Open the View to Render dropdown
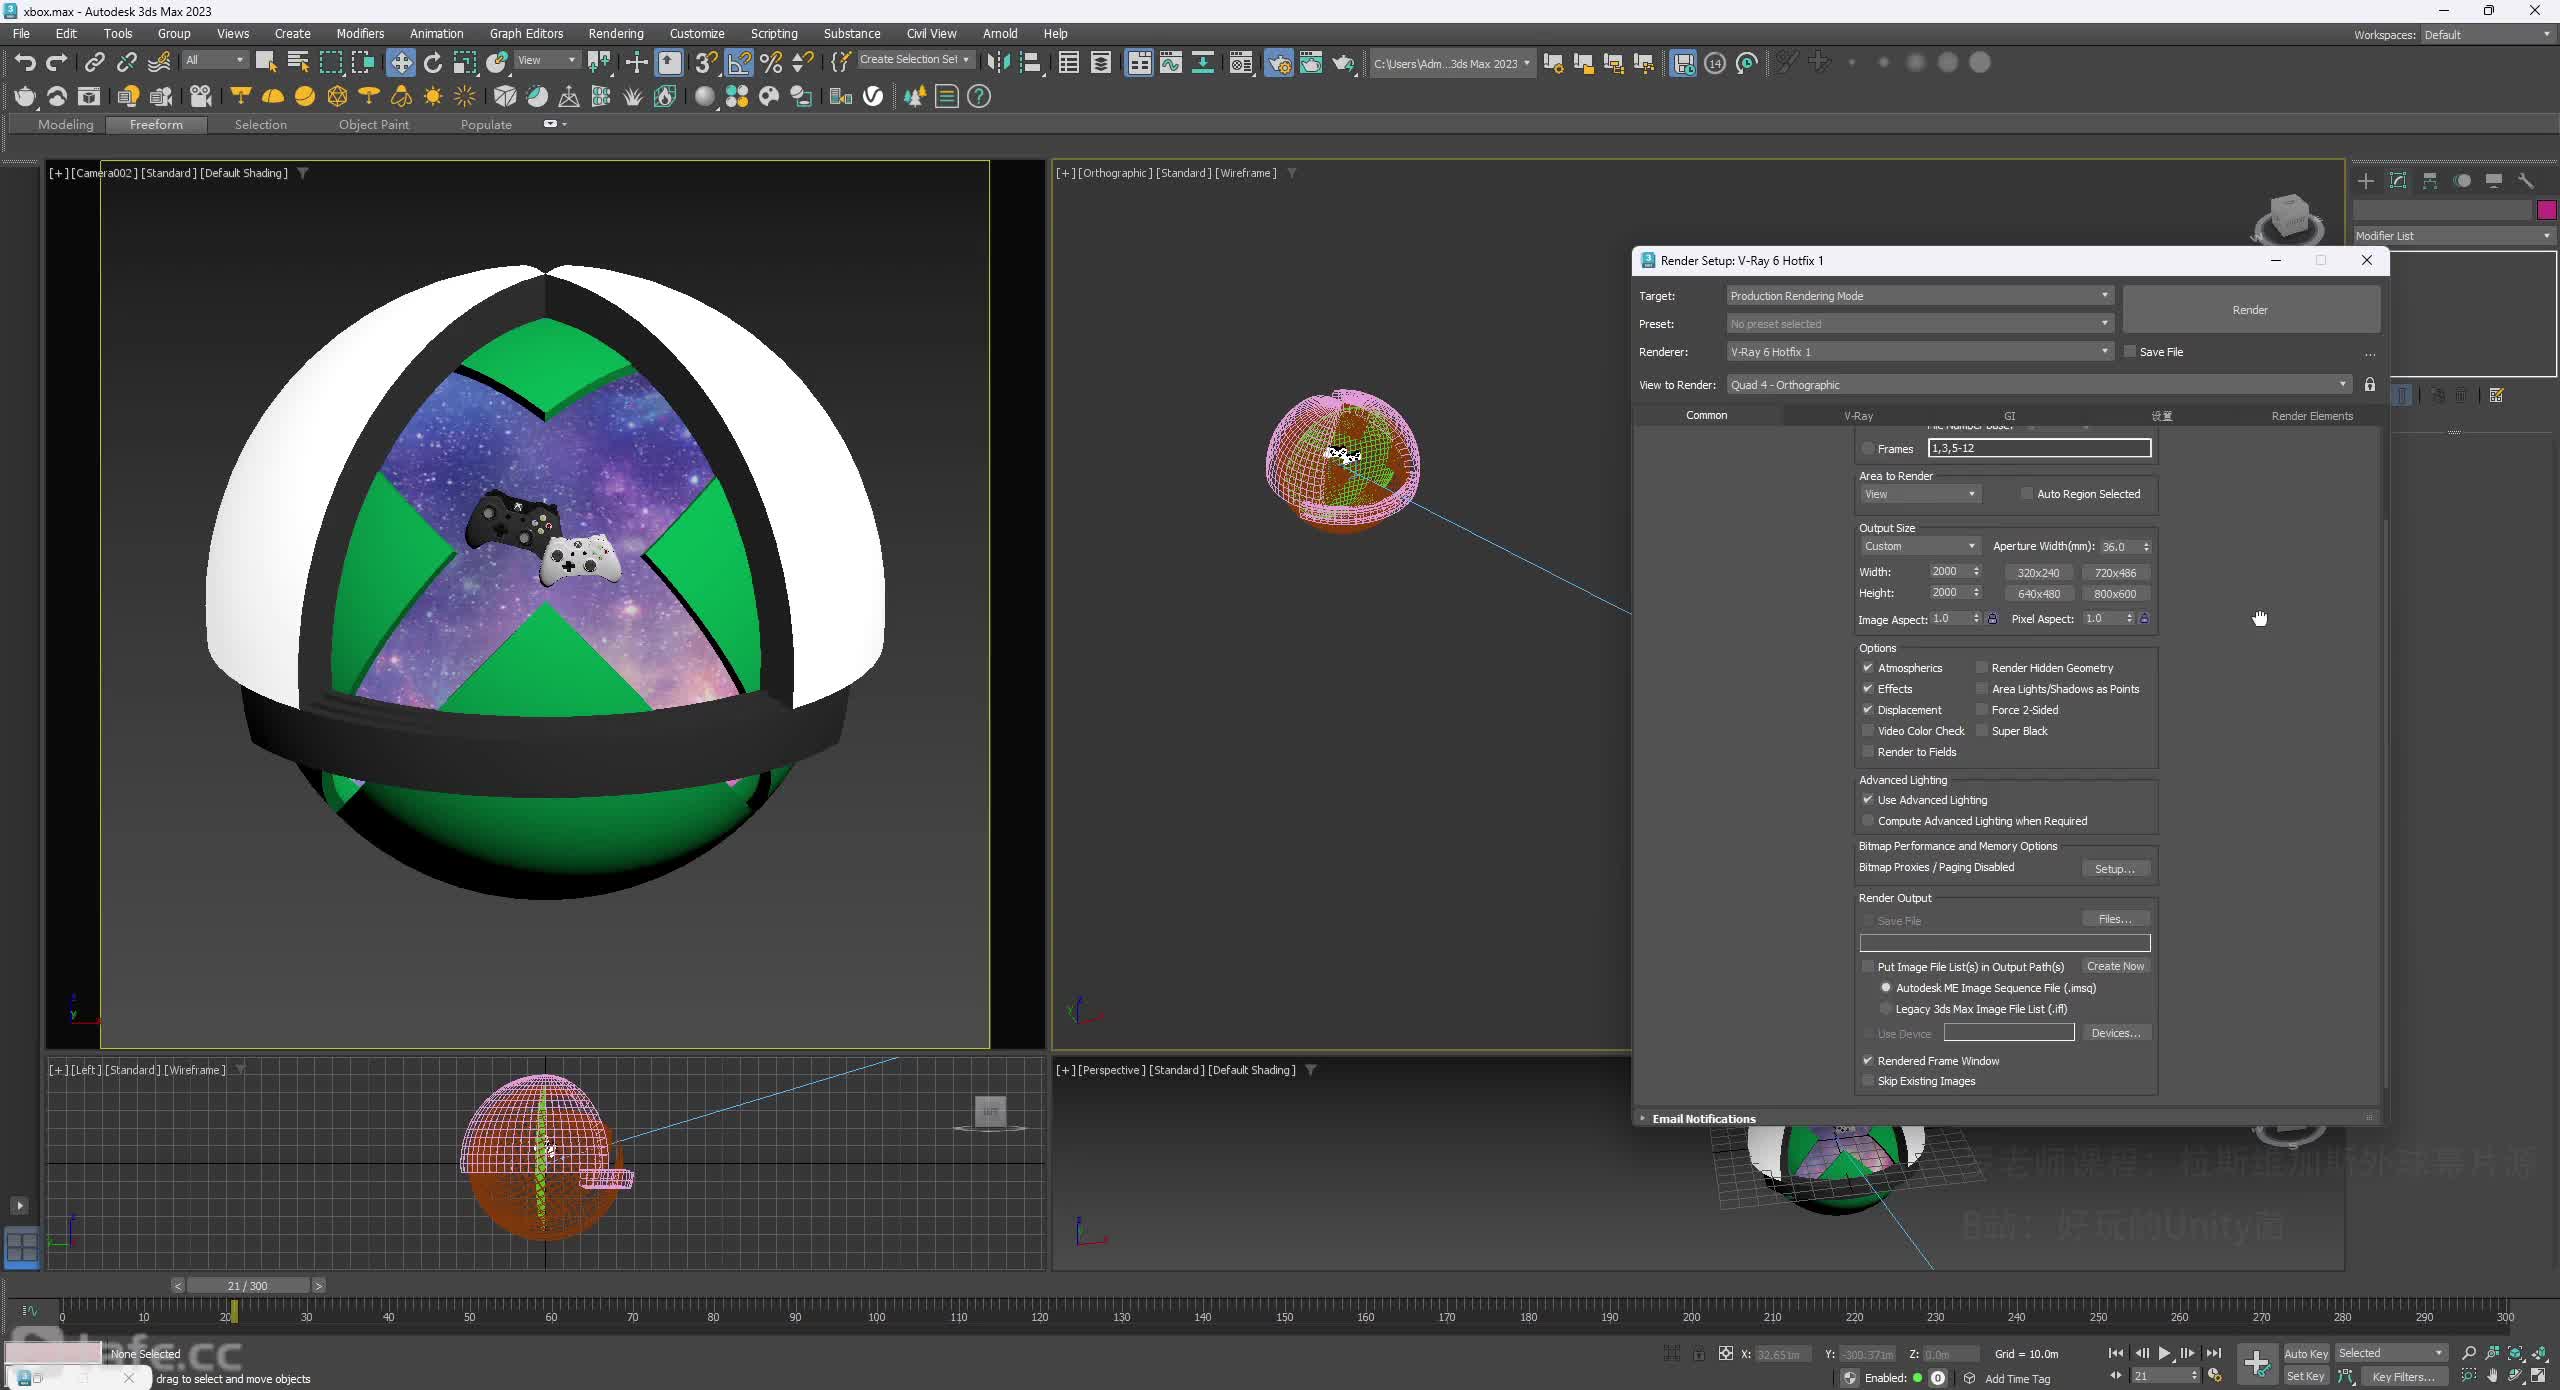The height and width of the screenshot is (1390, 2560). click(2038, 385)
